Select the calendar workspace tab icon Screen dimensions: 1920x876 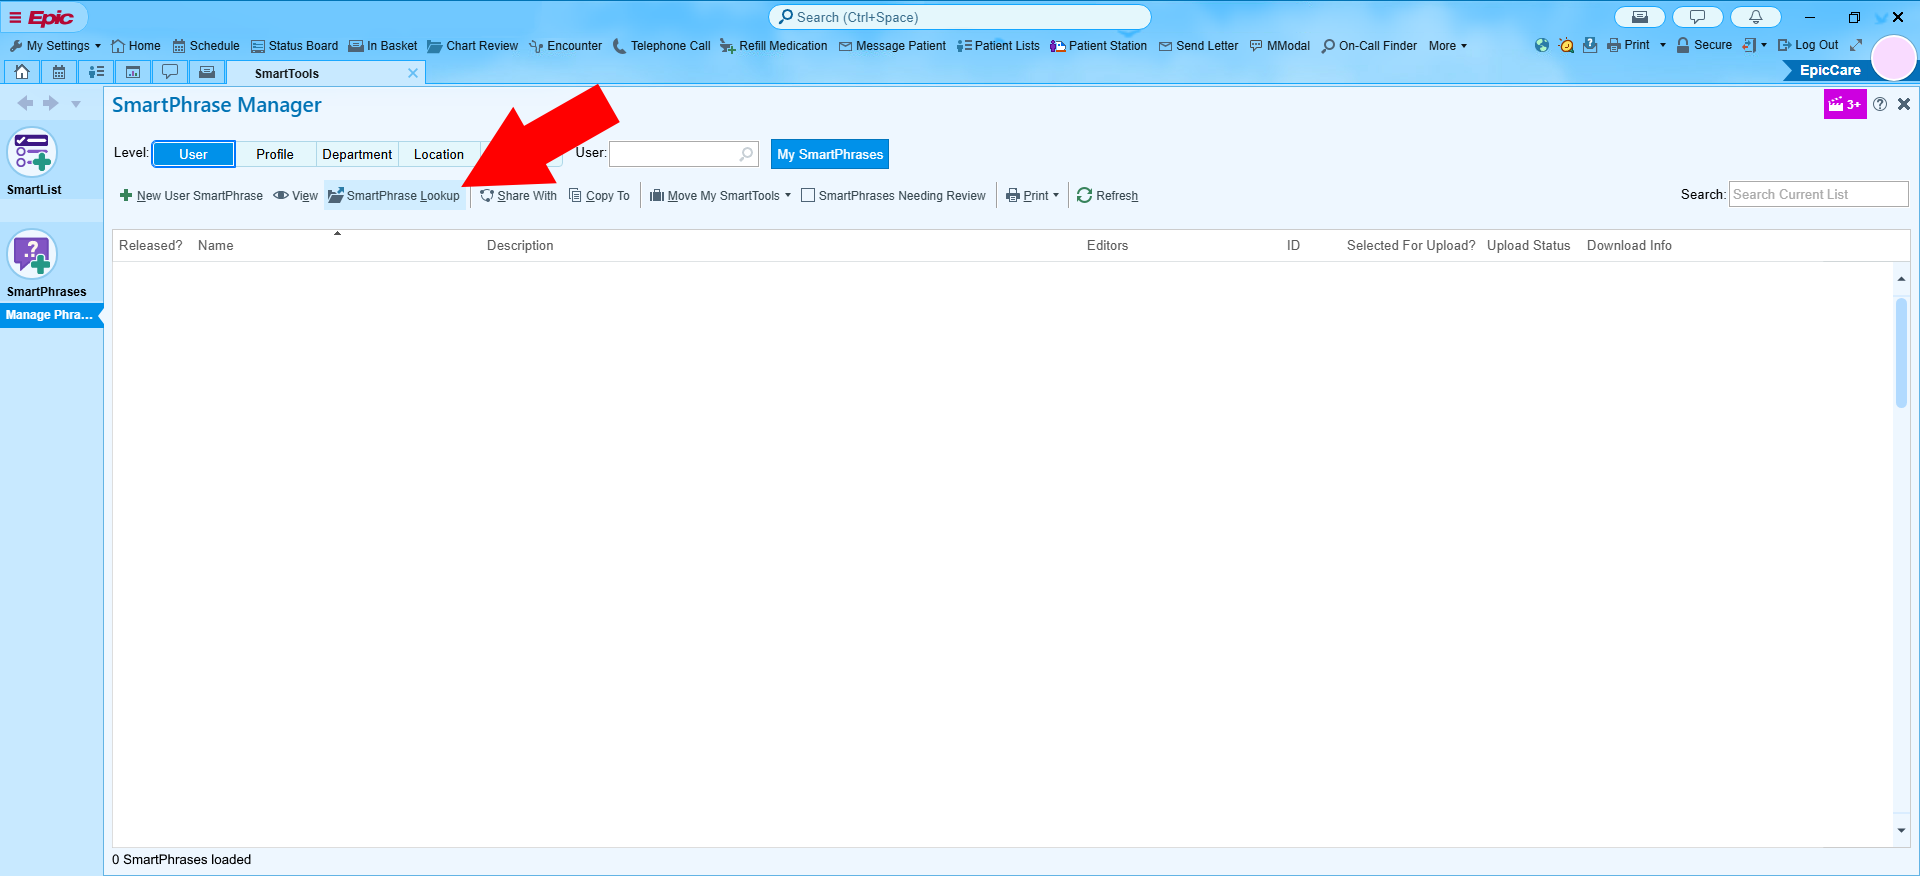pyautogui.click(x=59, y=72)
